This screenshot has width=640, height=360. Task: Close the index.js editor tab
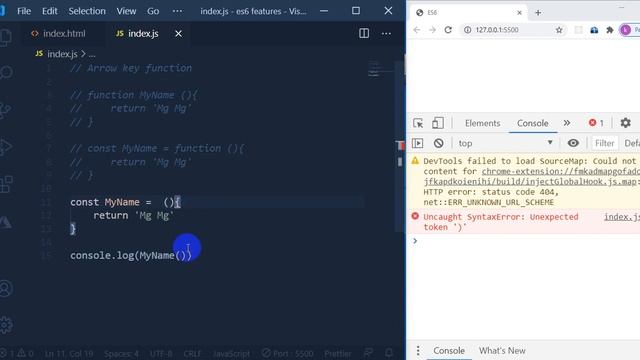tap(178, 34)
